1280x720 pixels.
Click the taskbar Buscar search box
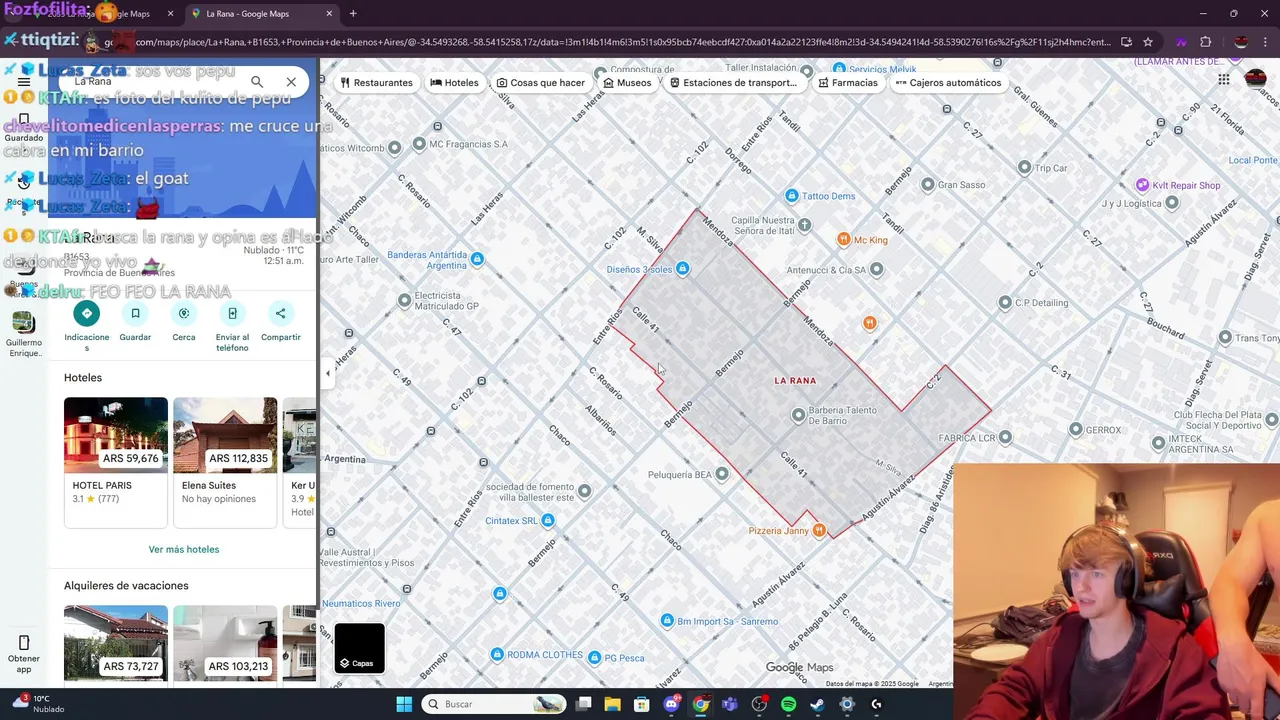point(494,704)
